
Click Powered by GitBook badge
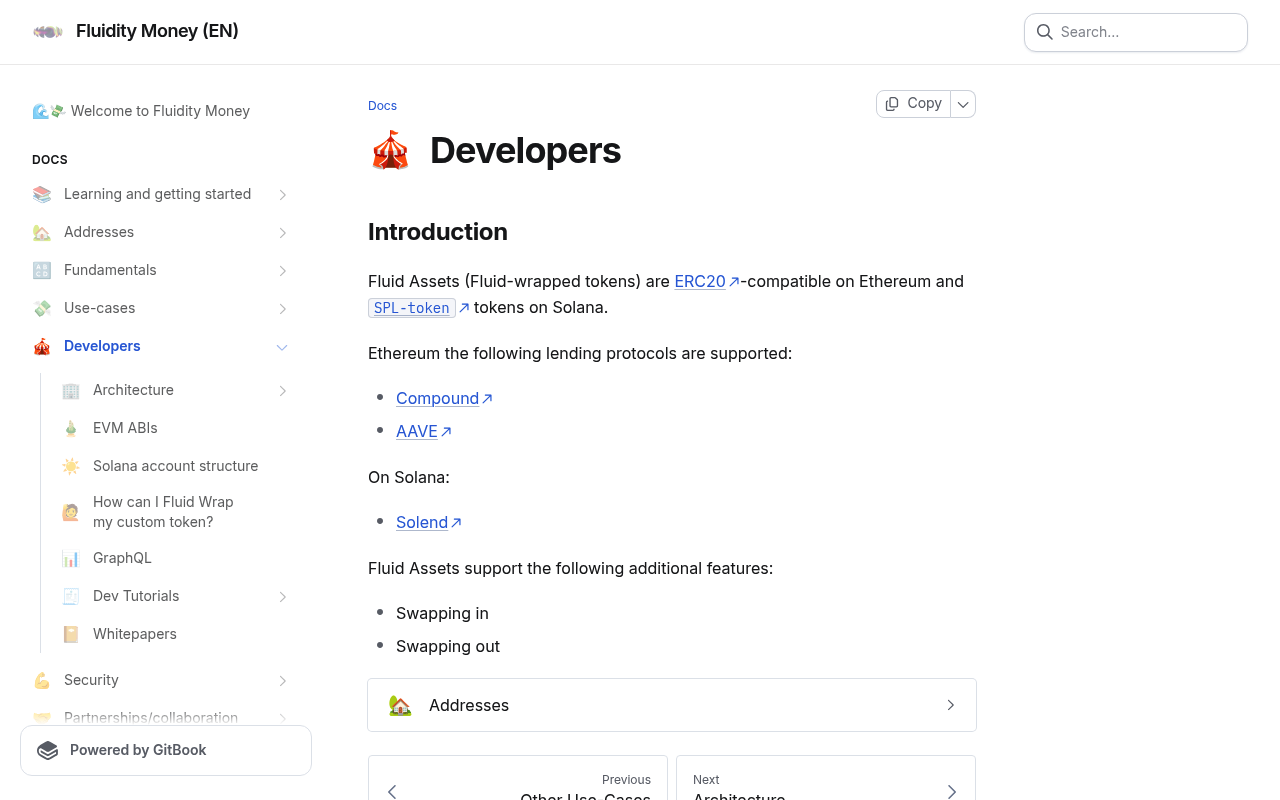click(x=166, y=750)
